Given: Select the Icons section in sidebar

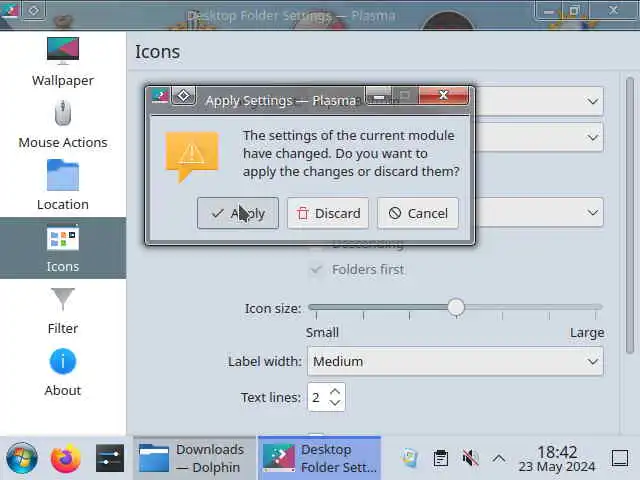Looking at the screenshot, I should coord(63,248).
